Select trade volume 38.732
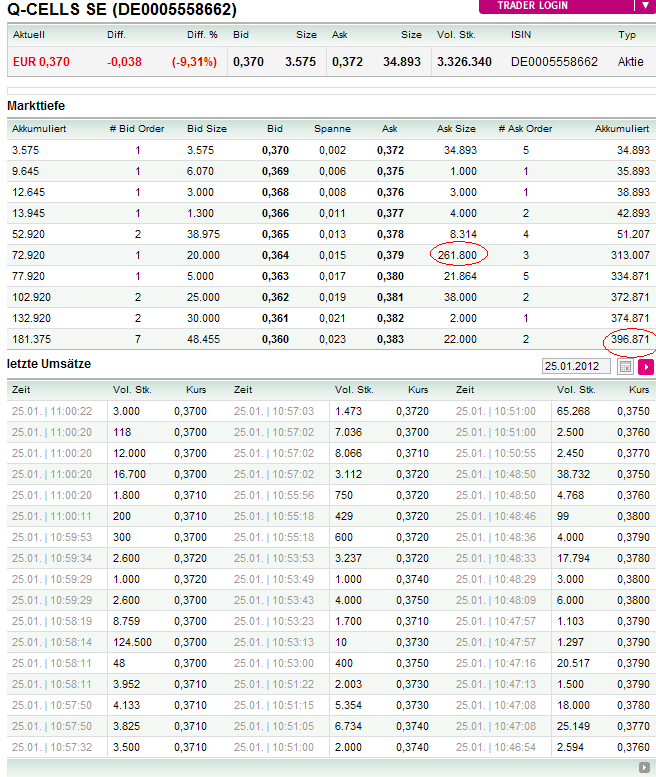 pos(573,474)
